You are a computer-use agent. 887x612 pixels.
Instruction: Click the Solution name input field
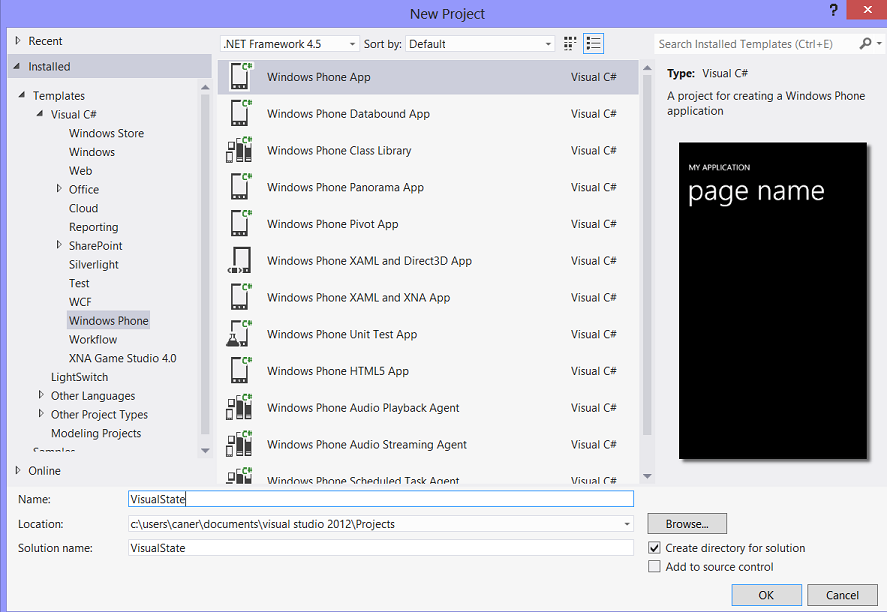pyautogui.click(x=381, y=548)
